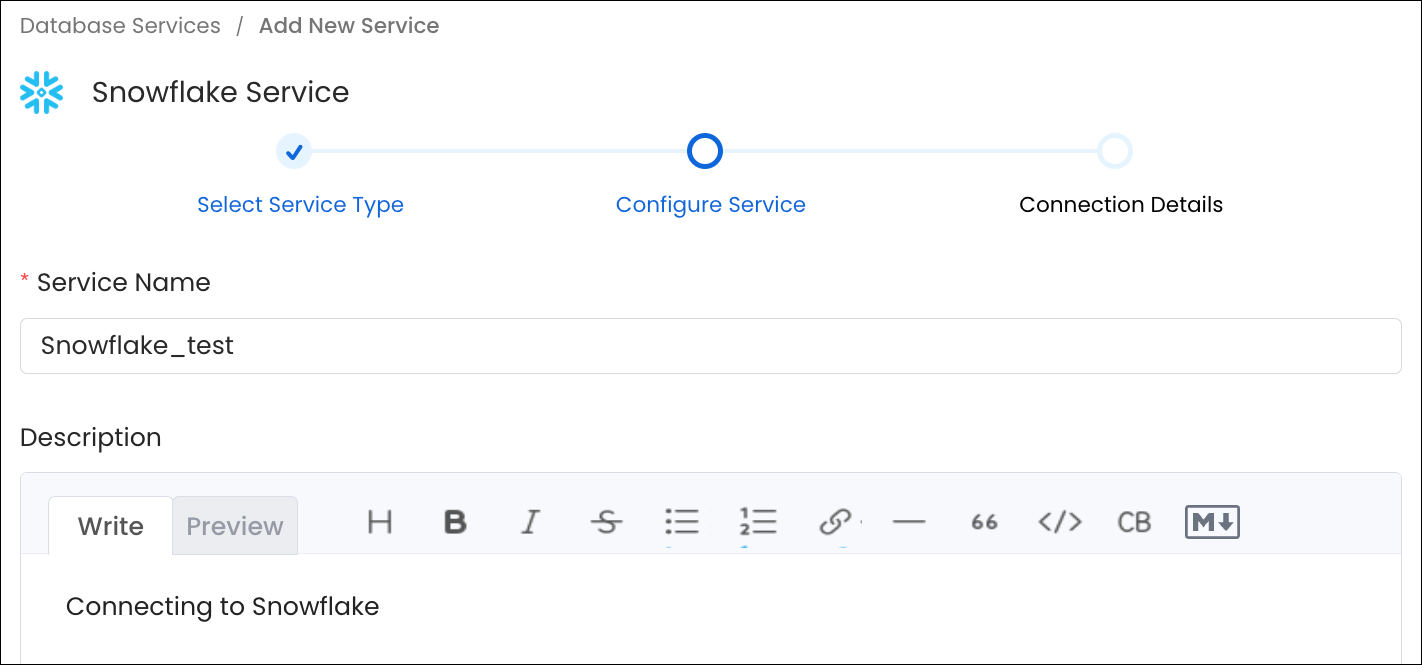Screen dimensions: 1422x665
Task: Insert a bulleted list
Action: point(683,521)
